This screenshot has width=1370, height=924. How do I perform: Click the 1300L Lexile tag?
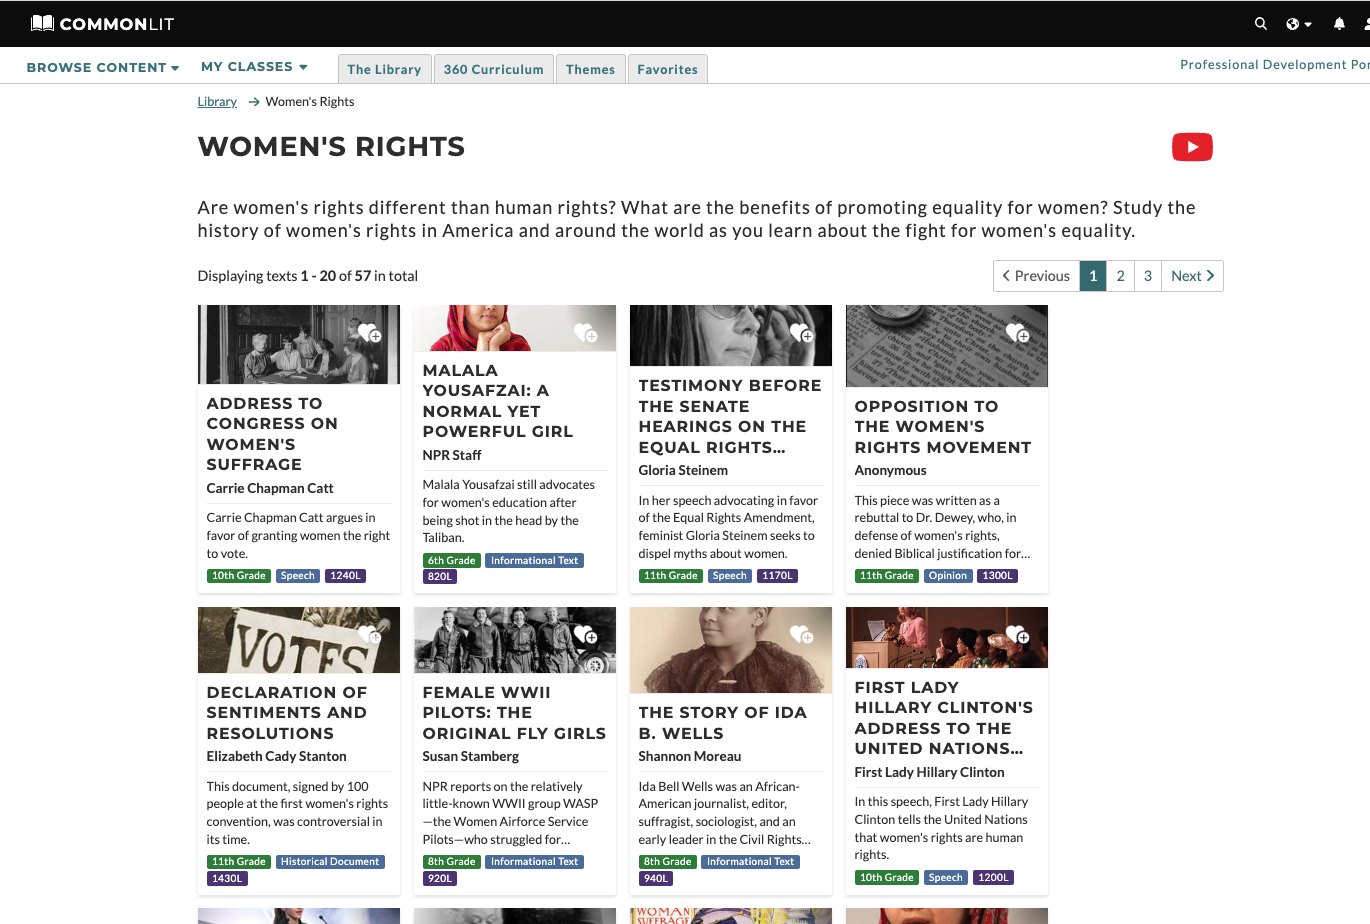tap(997, 576)
